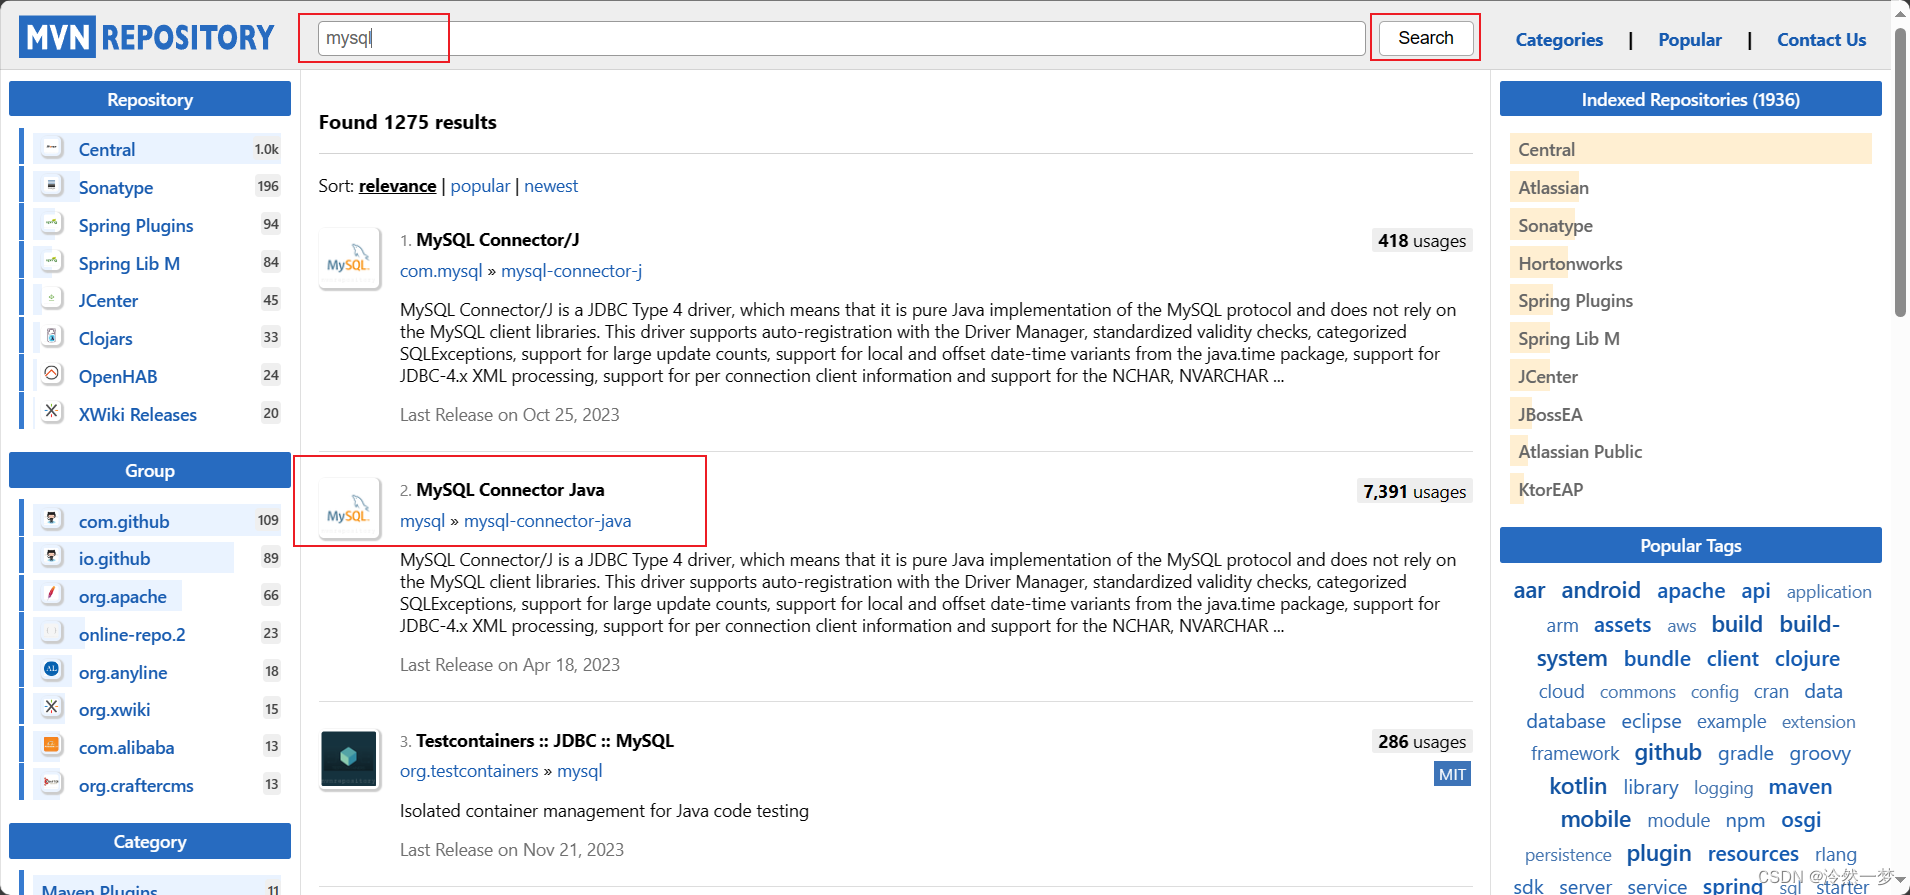View 286 usages of Testcontainers MySQL
The height and width of the screenshot is (895, 1910).
coord(1422,742)
